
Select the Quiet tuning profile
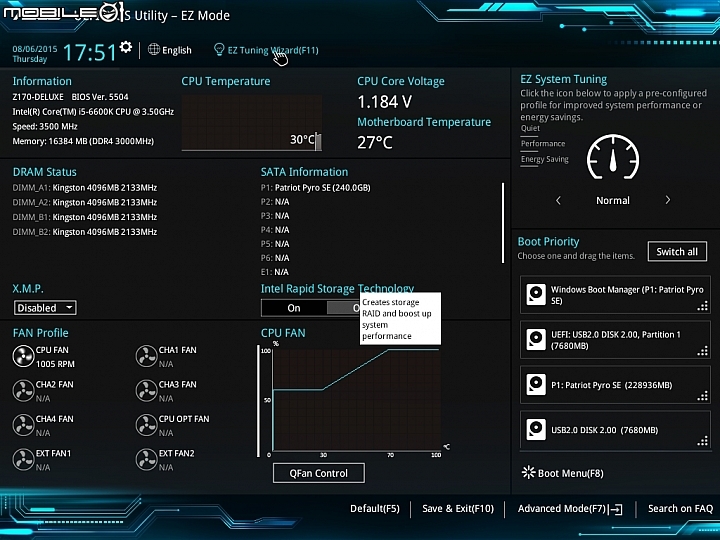coord(530,128)
